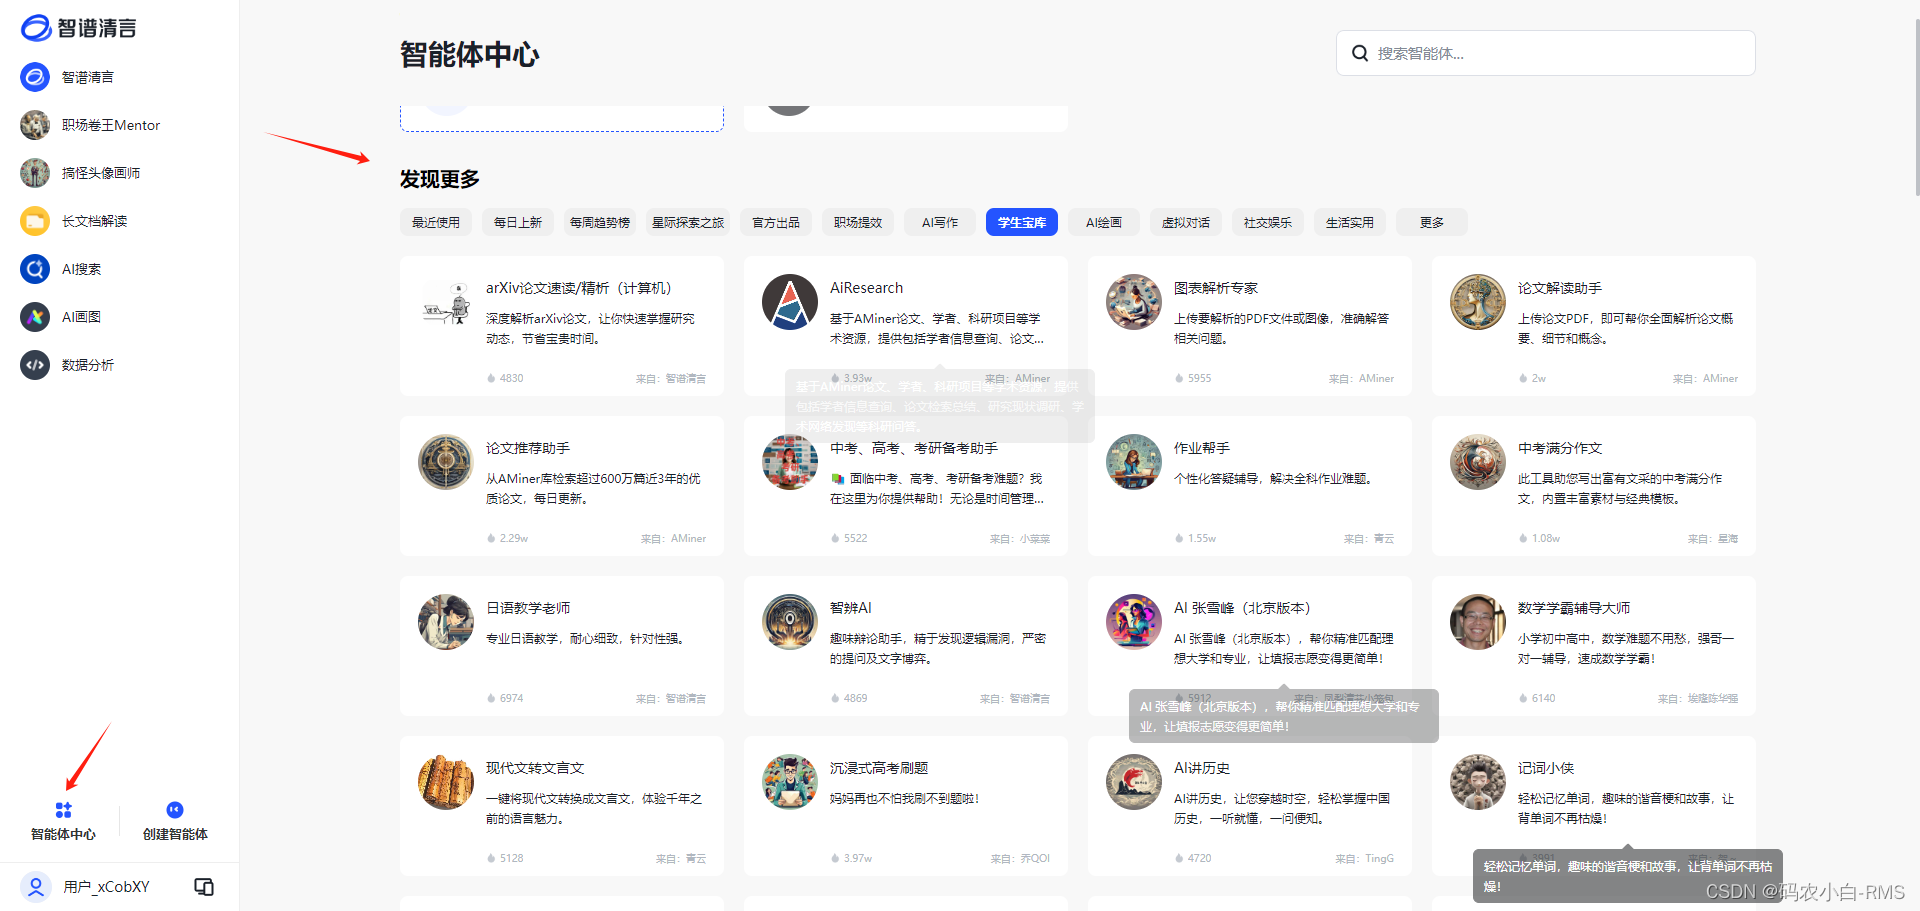Expand the 更多 categories tab

pyautogui.click(x=1432, y=222)
